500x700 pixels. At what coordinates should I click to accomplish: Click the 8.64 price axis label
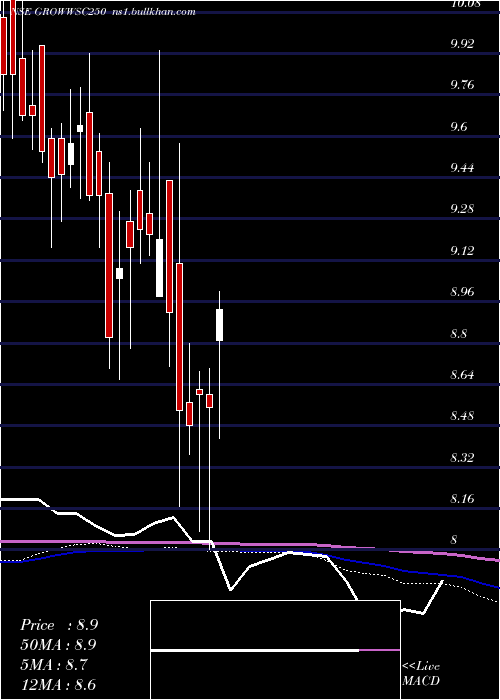point(462,374)
